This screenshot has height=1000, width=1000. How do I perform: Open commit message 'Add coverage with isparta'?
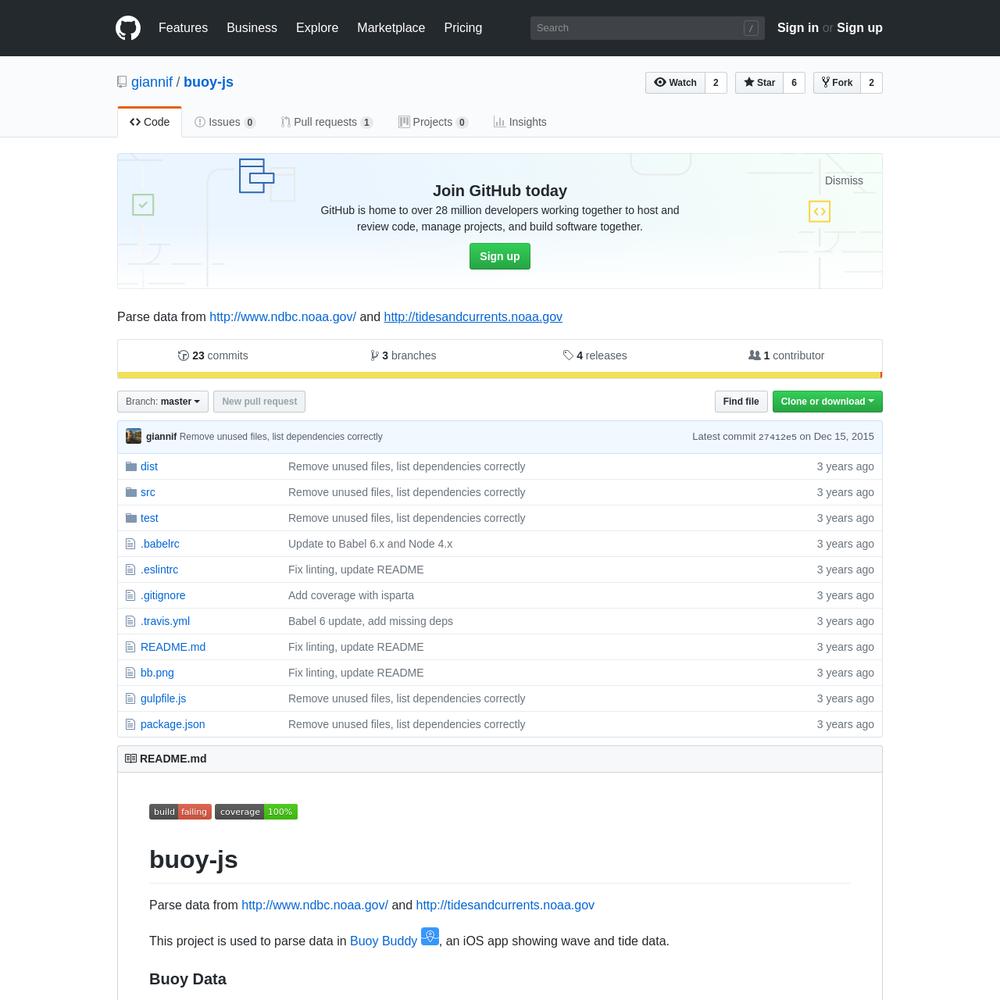pyautogui.click(x=351, y=595)
